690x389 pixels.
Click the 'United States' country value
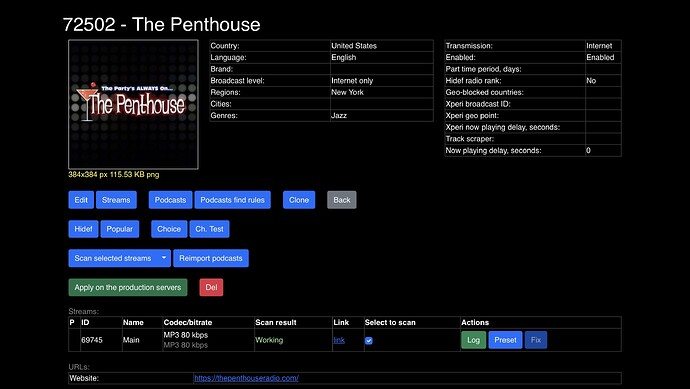(354, 46)
